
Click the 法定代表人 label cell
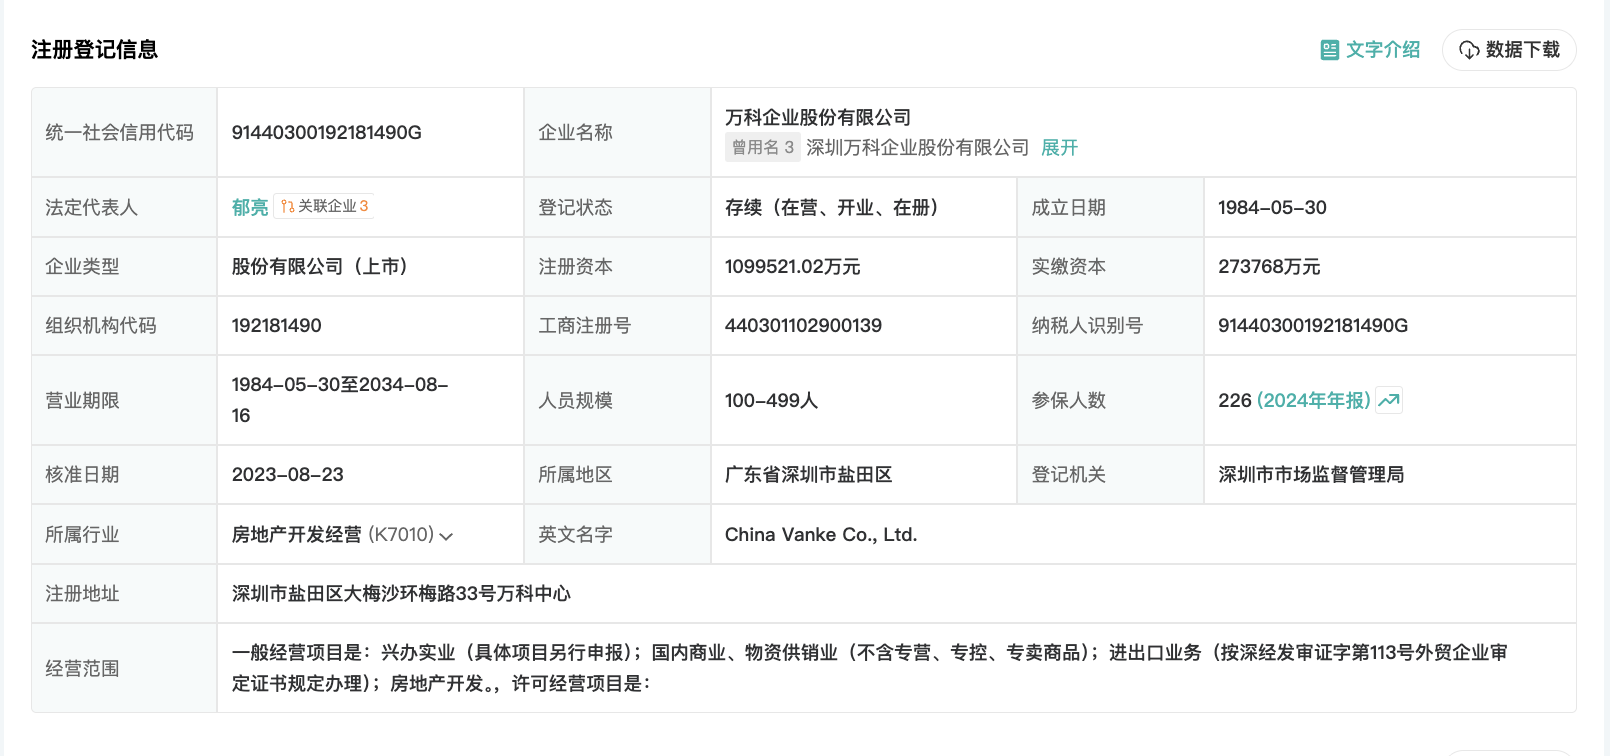pyautogui.click(x=124, y=207)
